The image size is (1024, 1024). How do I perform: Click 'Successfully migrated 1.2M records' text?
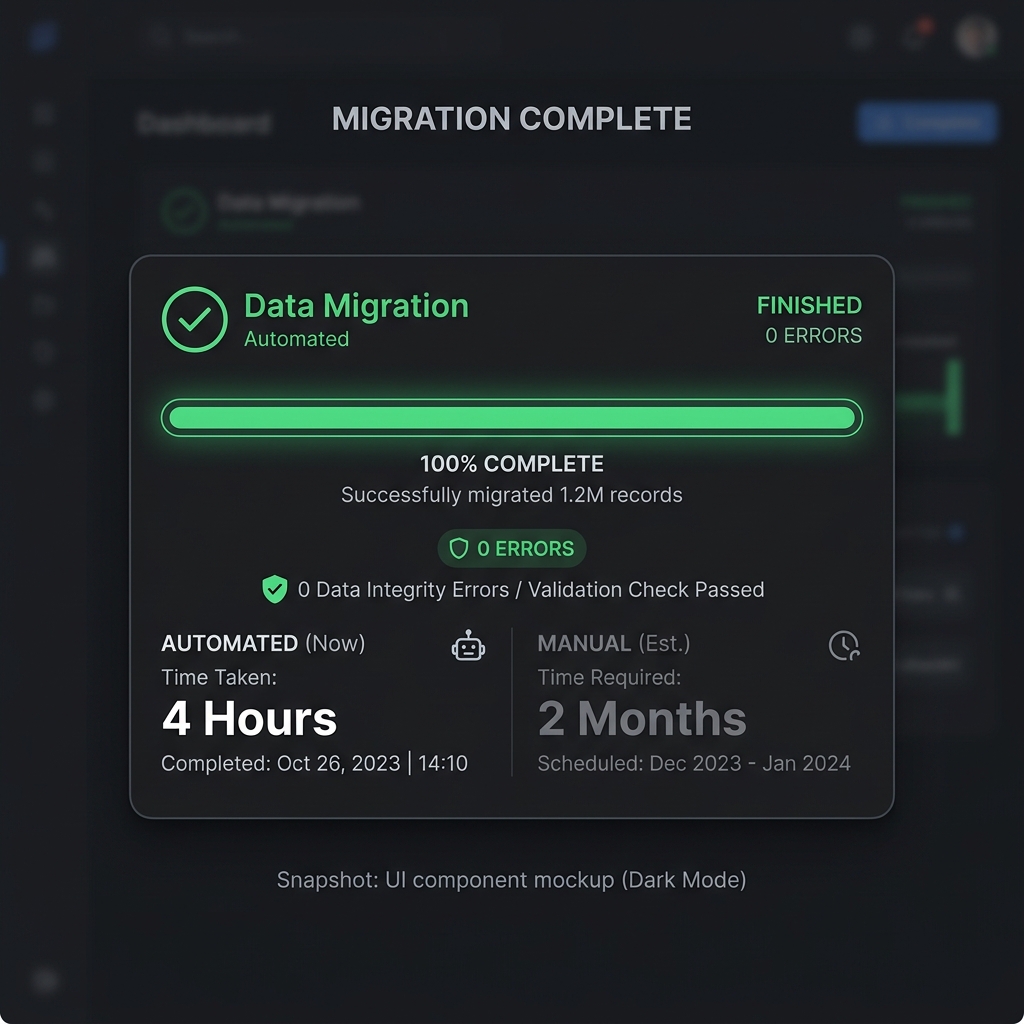tap(512, 495)
